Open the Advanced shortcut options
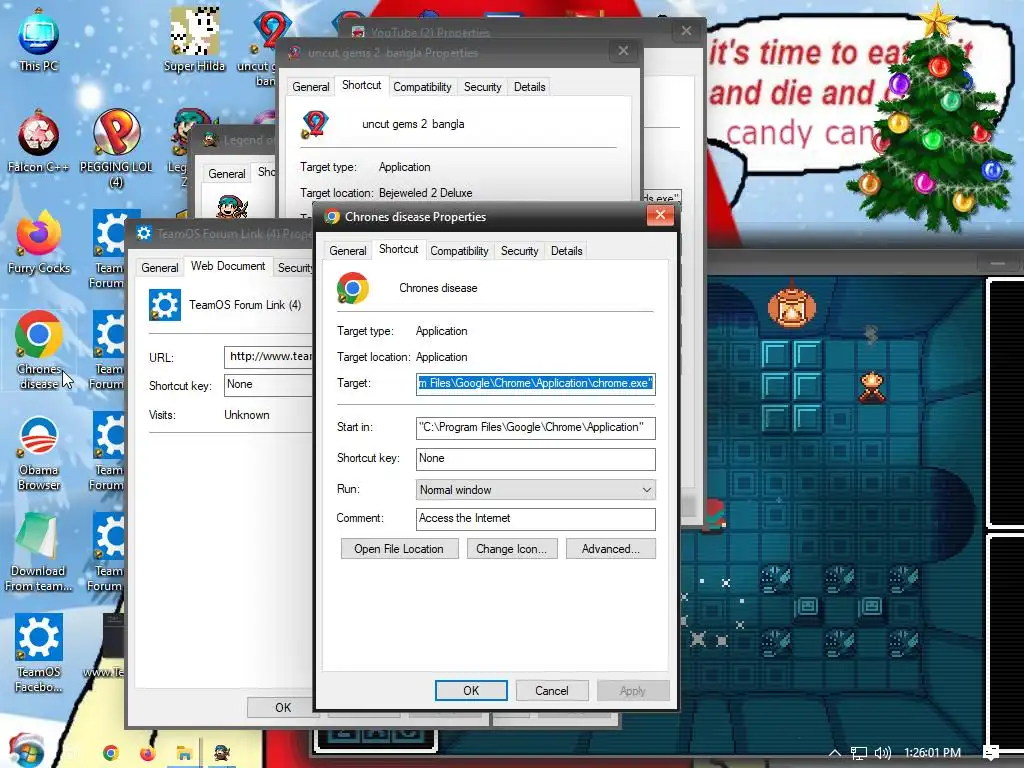 click(x=611, y=549)
